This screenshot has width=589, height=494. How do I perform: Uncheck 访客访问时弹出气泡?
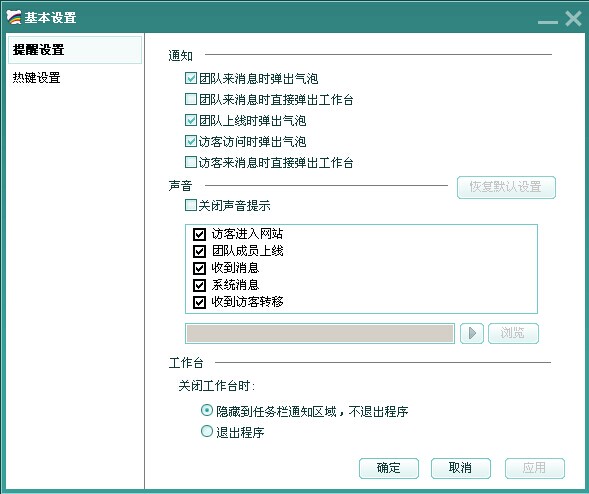[x=191, y=141]
